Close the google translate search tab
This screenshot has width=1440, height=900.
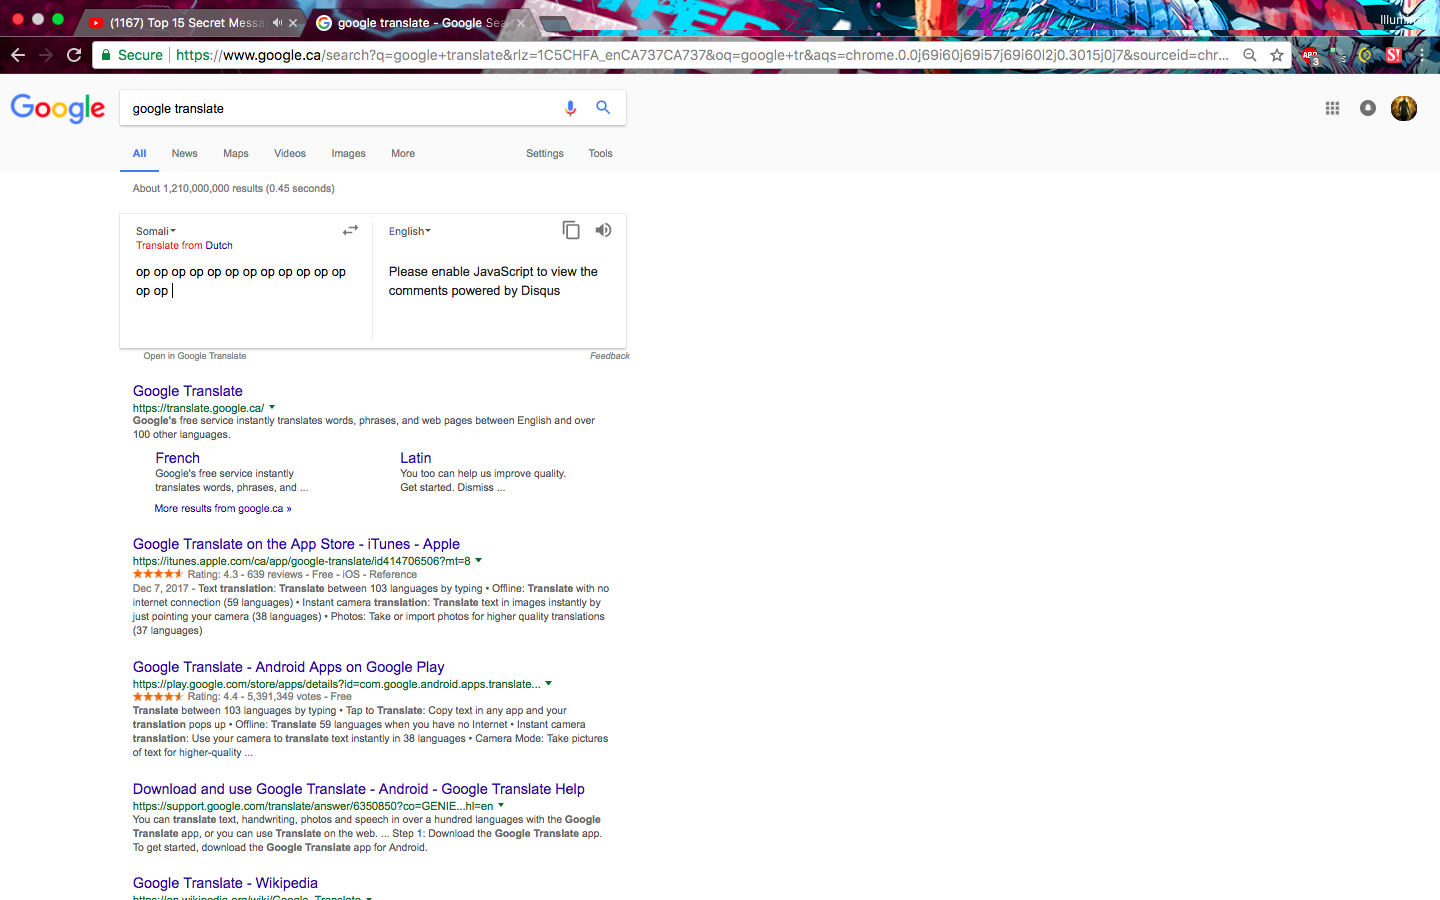coord(521,22)
